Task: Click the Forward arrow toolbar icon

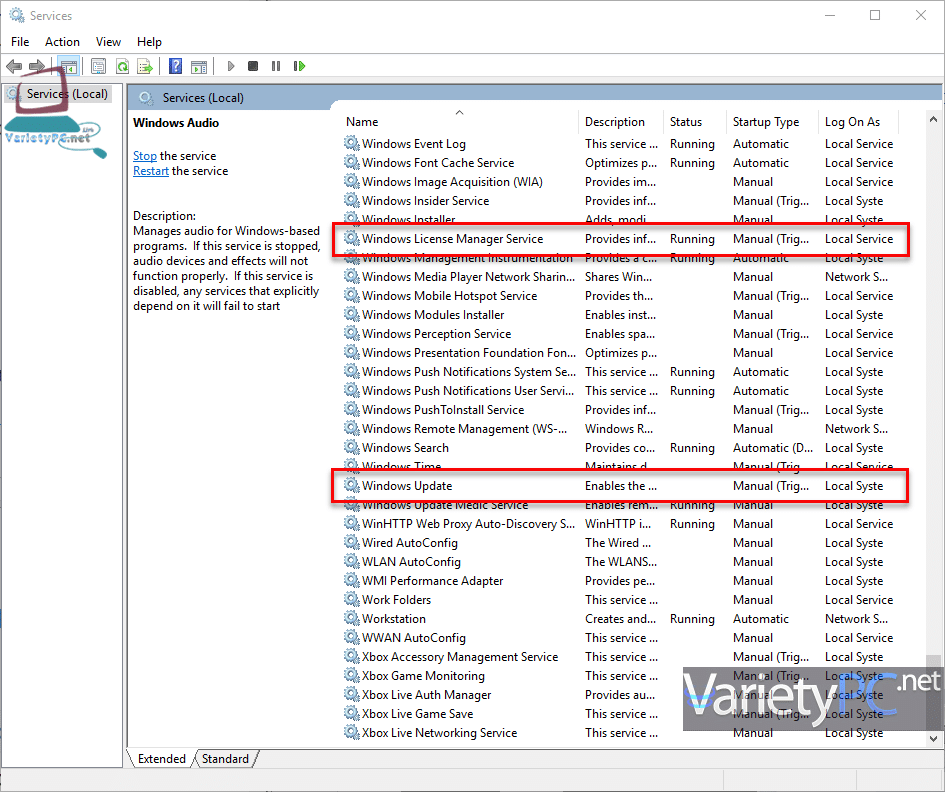Action: [37, 66]
